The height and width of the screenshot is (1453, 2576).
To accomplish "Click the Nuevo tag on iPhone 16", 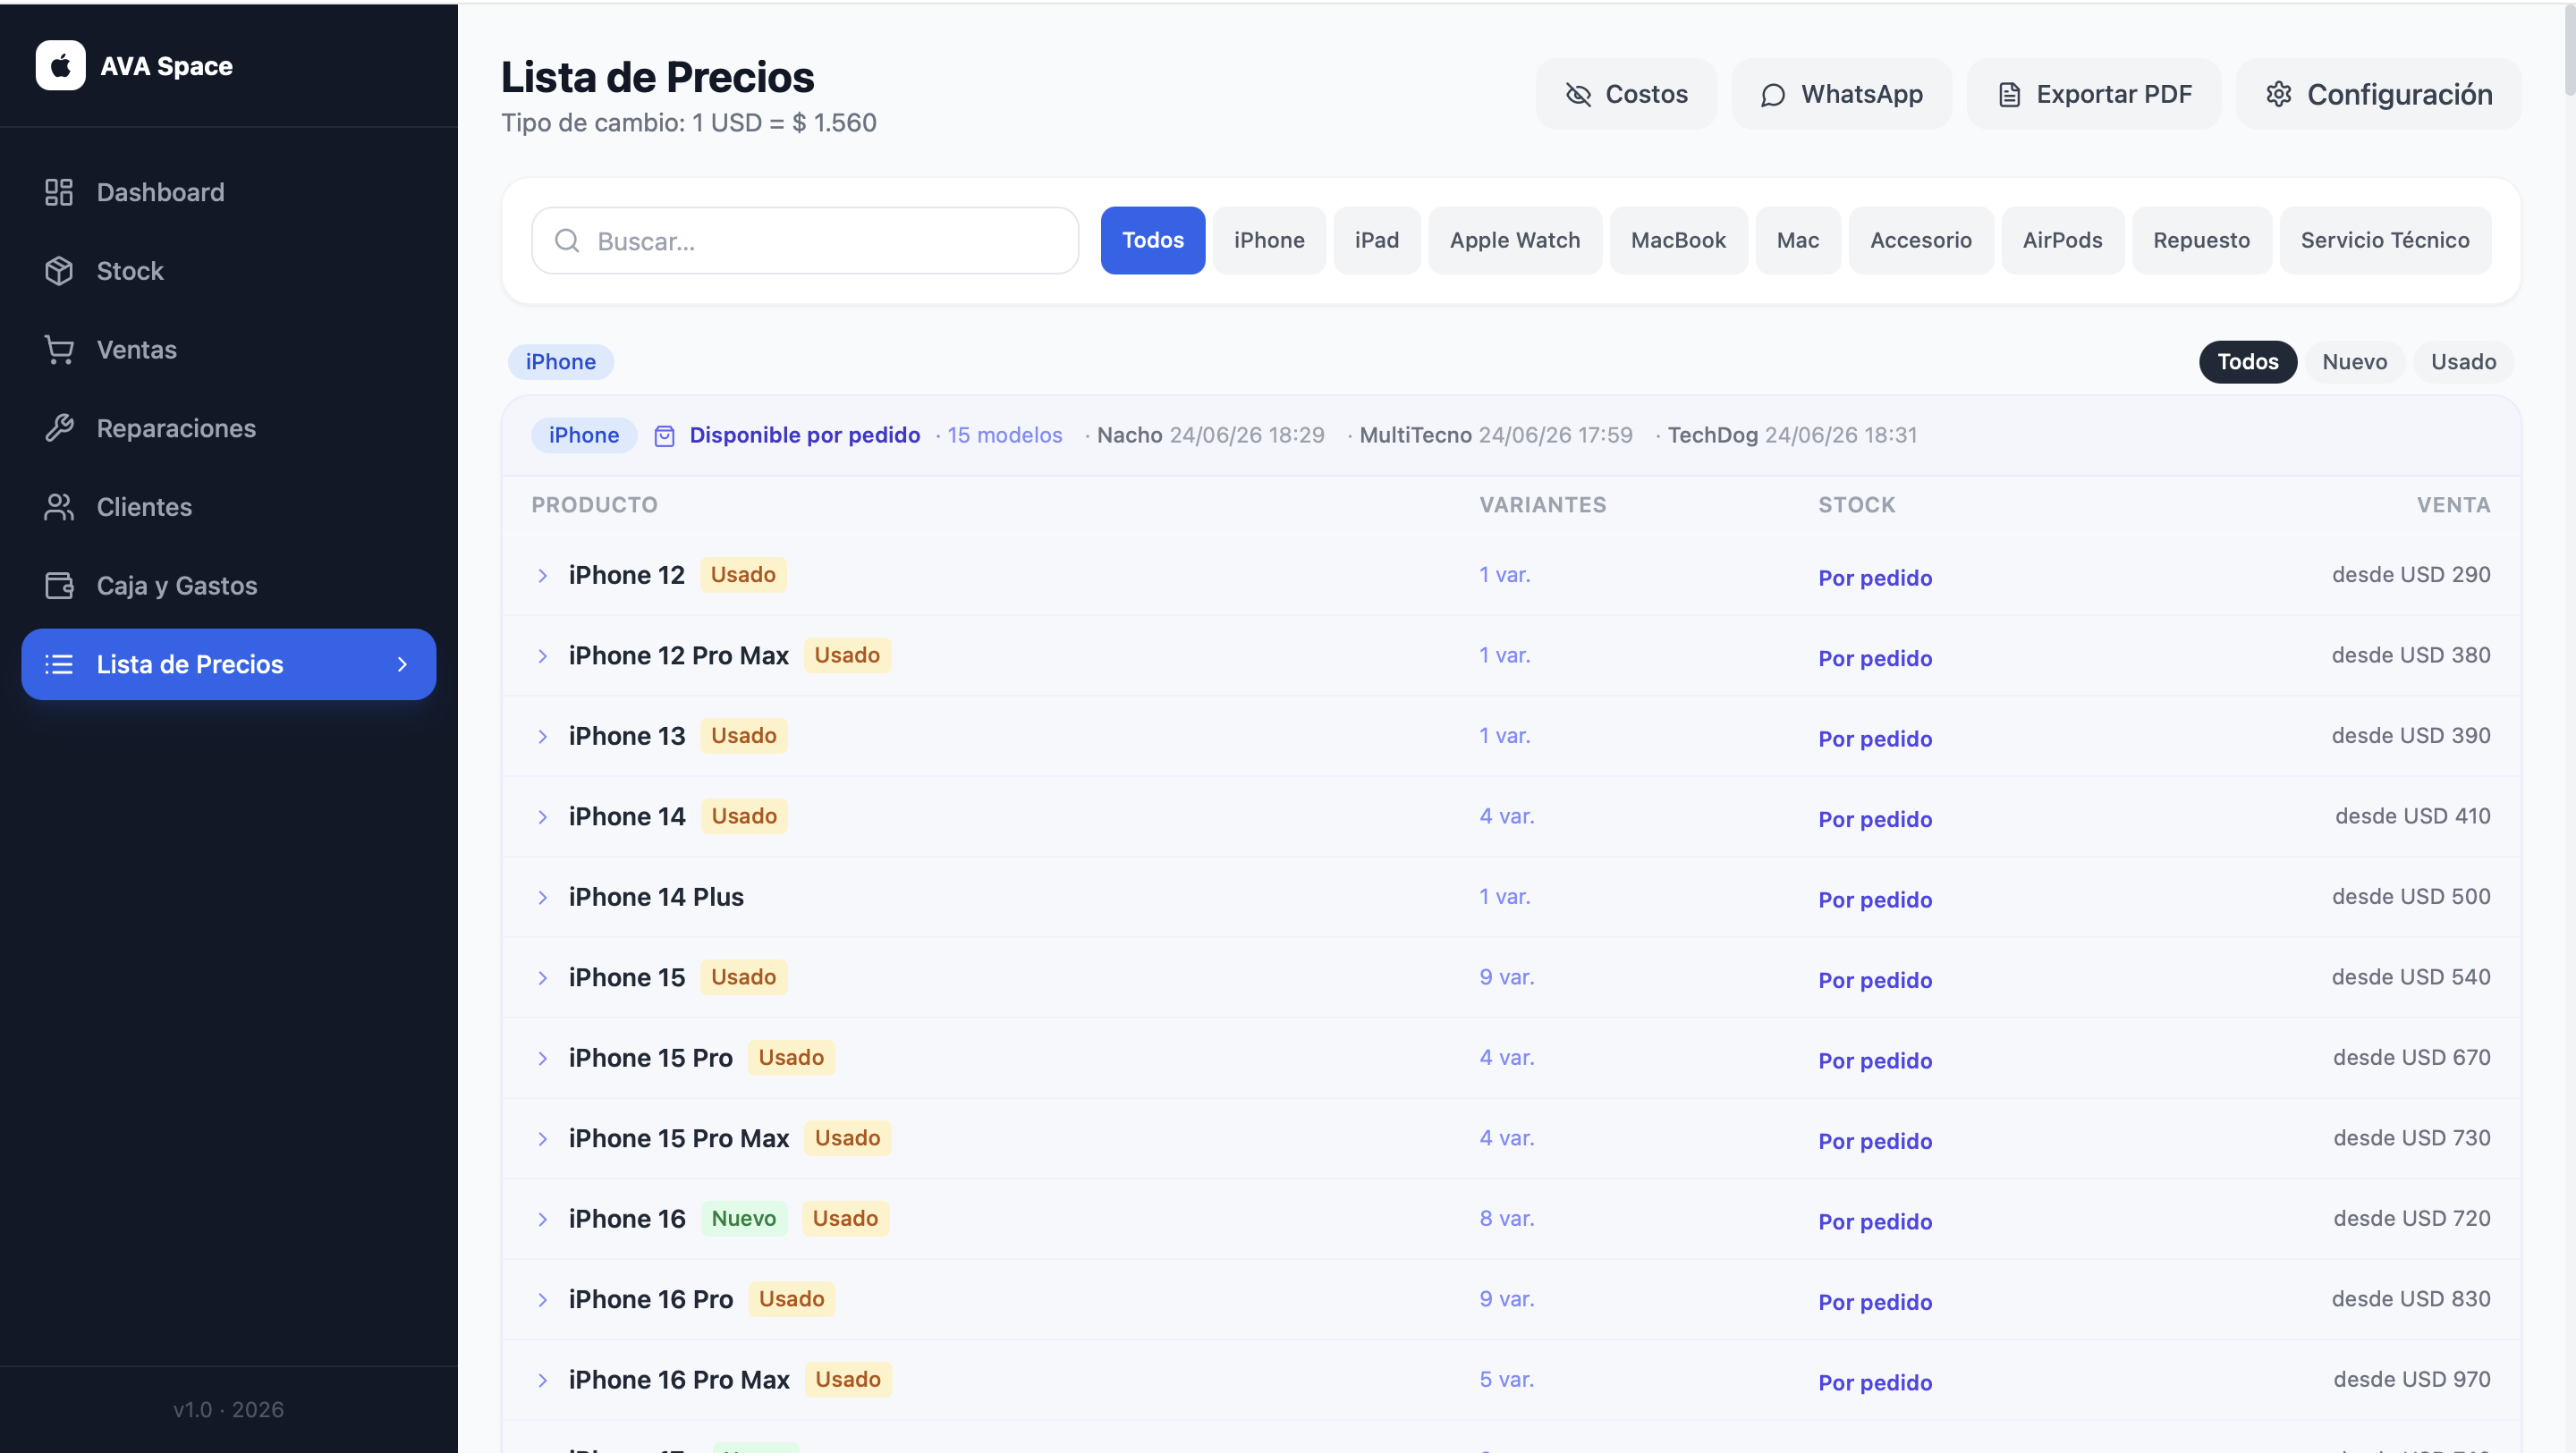I will pos(743,1219).
